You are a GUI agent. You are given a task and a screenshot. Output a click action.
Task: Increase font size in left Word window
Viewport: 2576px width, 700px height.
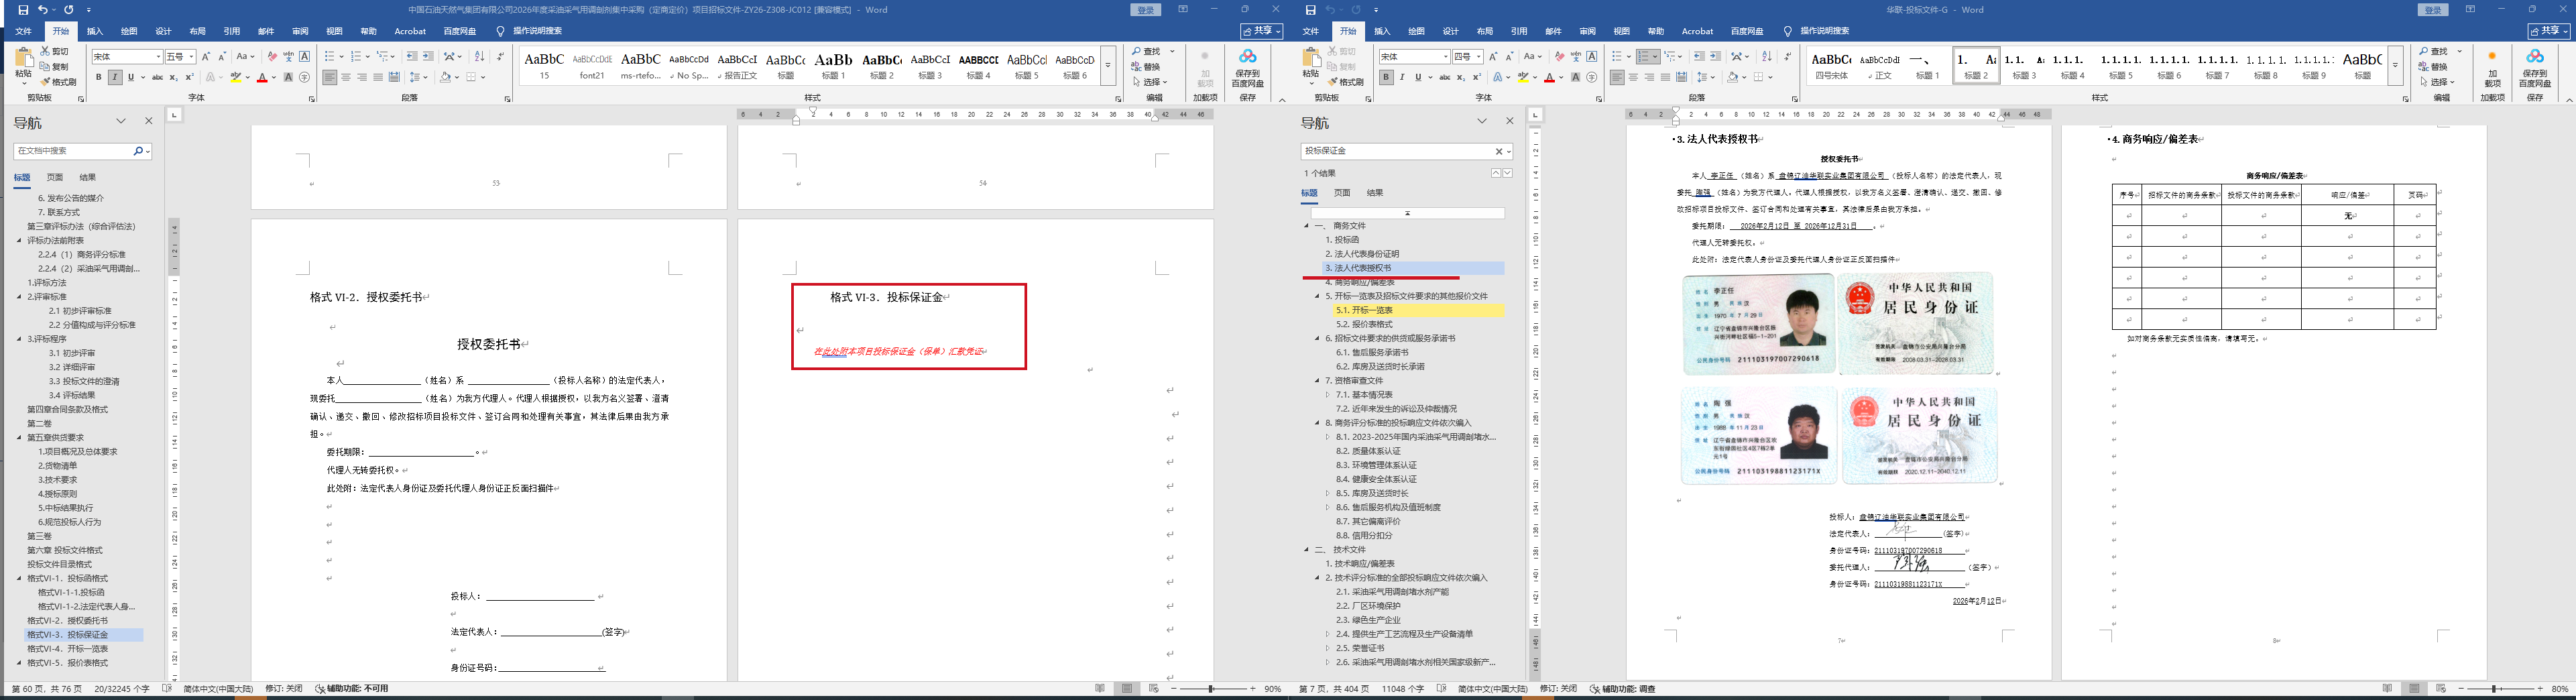(x=206, y=57)
